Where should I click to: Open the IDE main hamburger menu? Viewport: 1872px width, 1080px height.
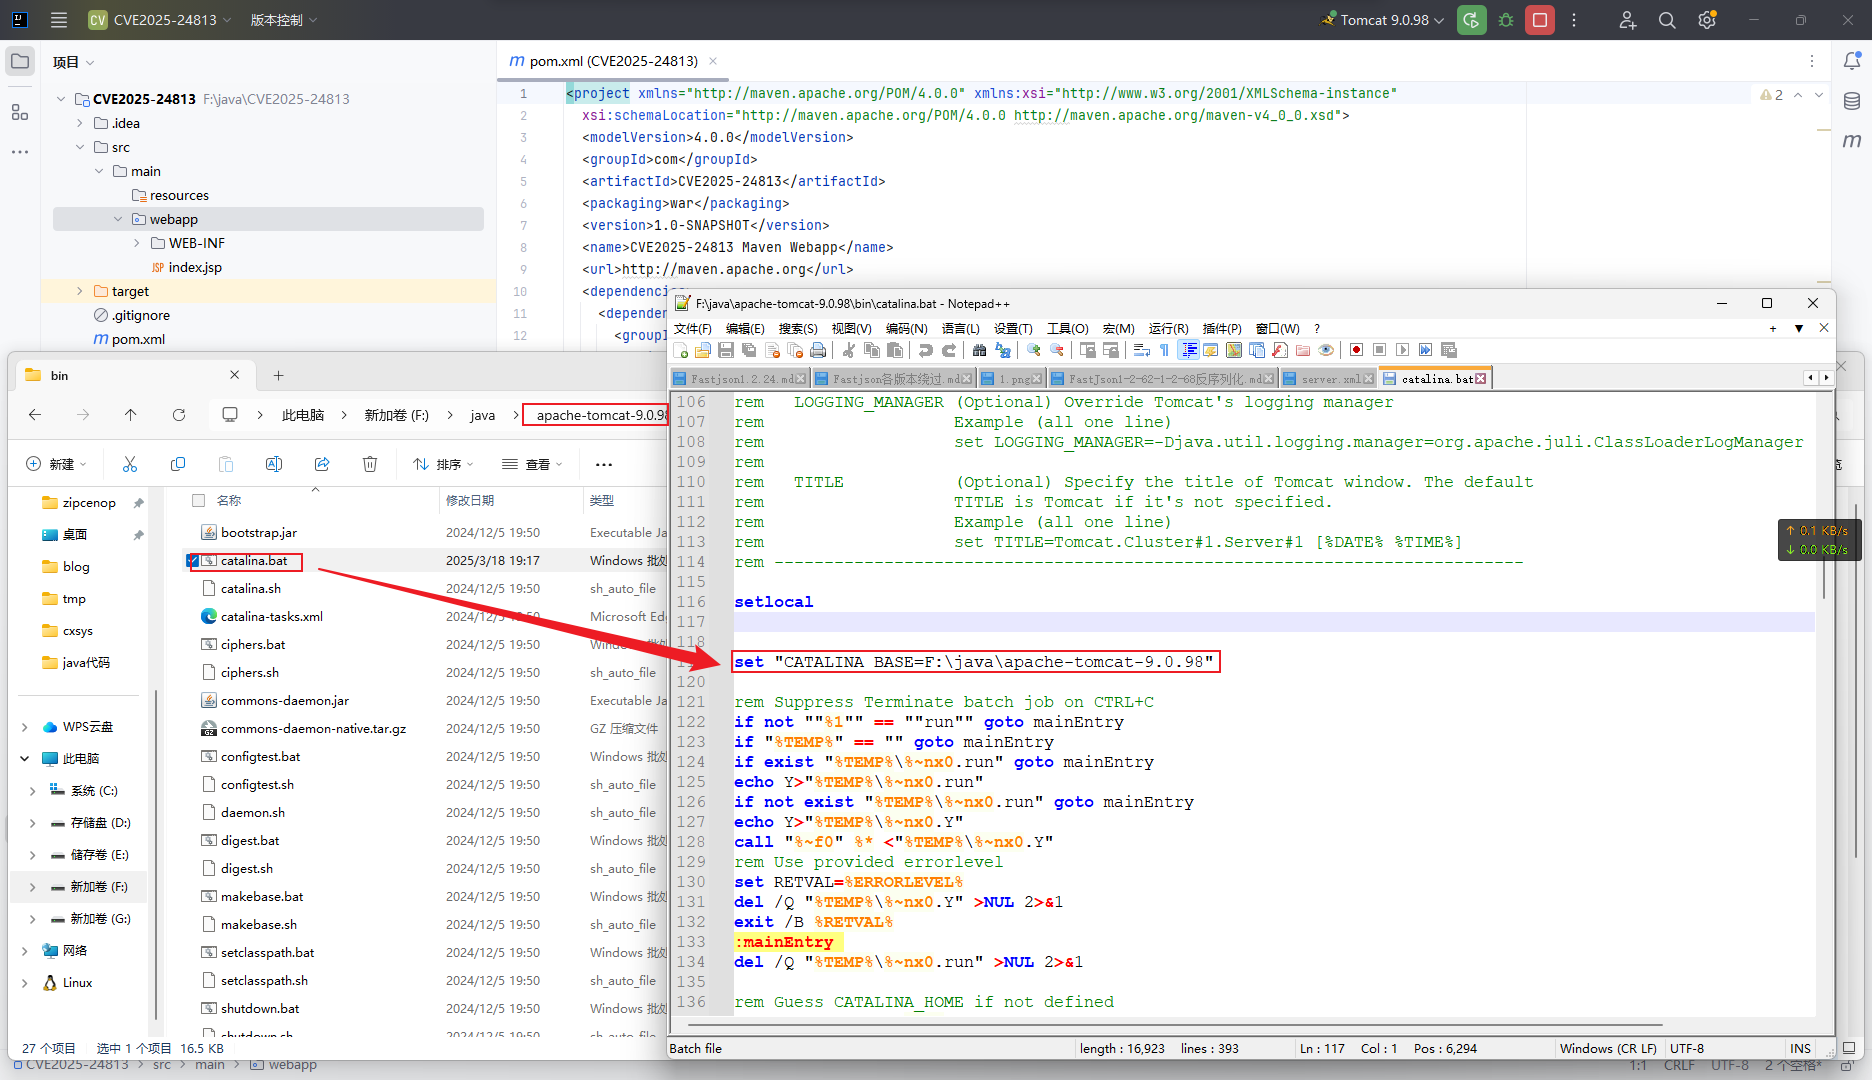[x=59, y=20]
